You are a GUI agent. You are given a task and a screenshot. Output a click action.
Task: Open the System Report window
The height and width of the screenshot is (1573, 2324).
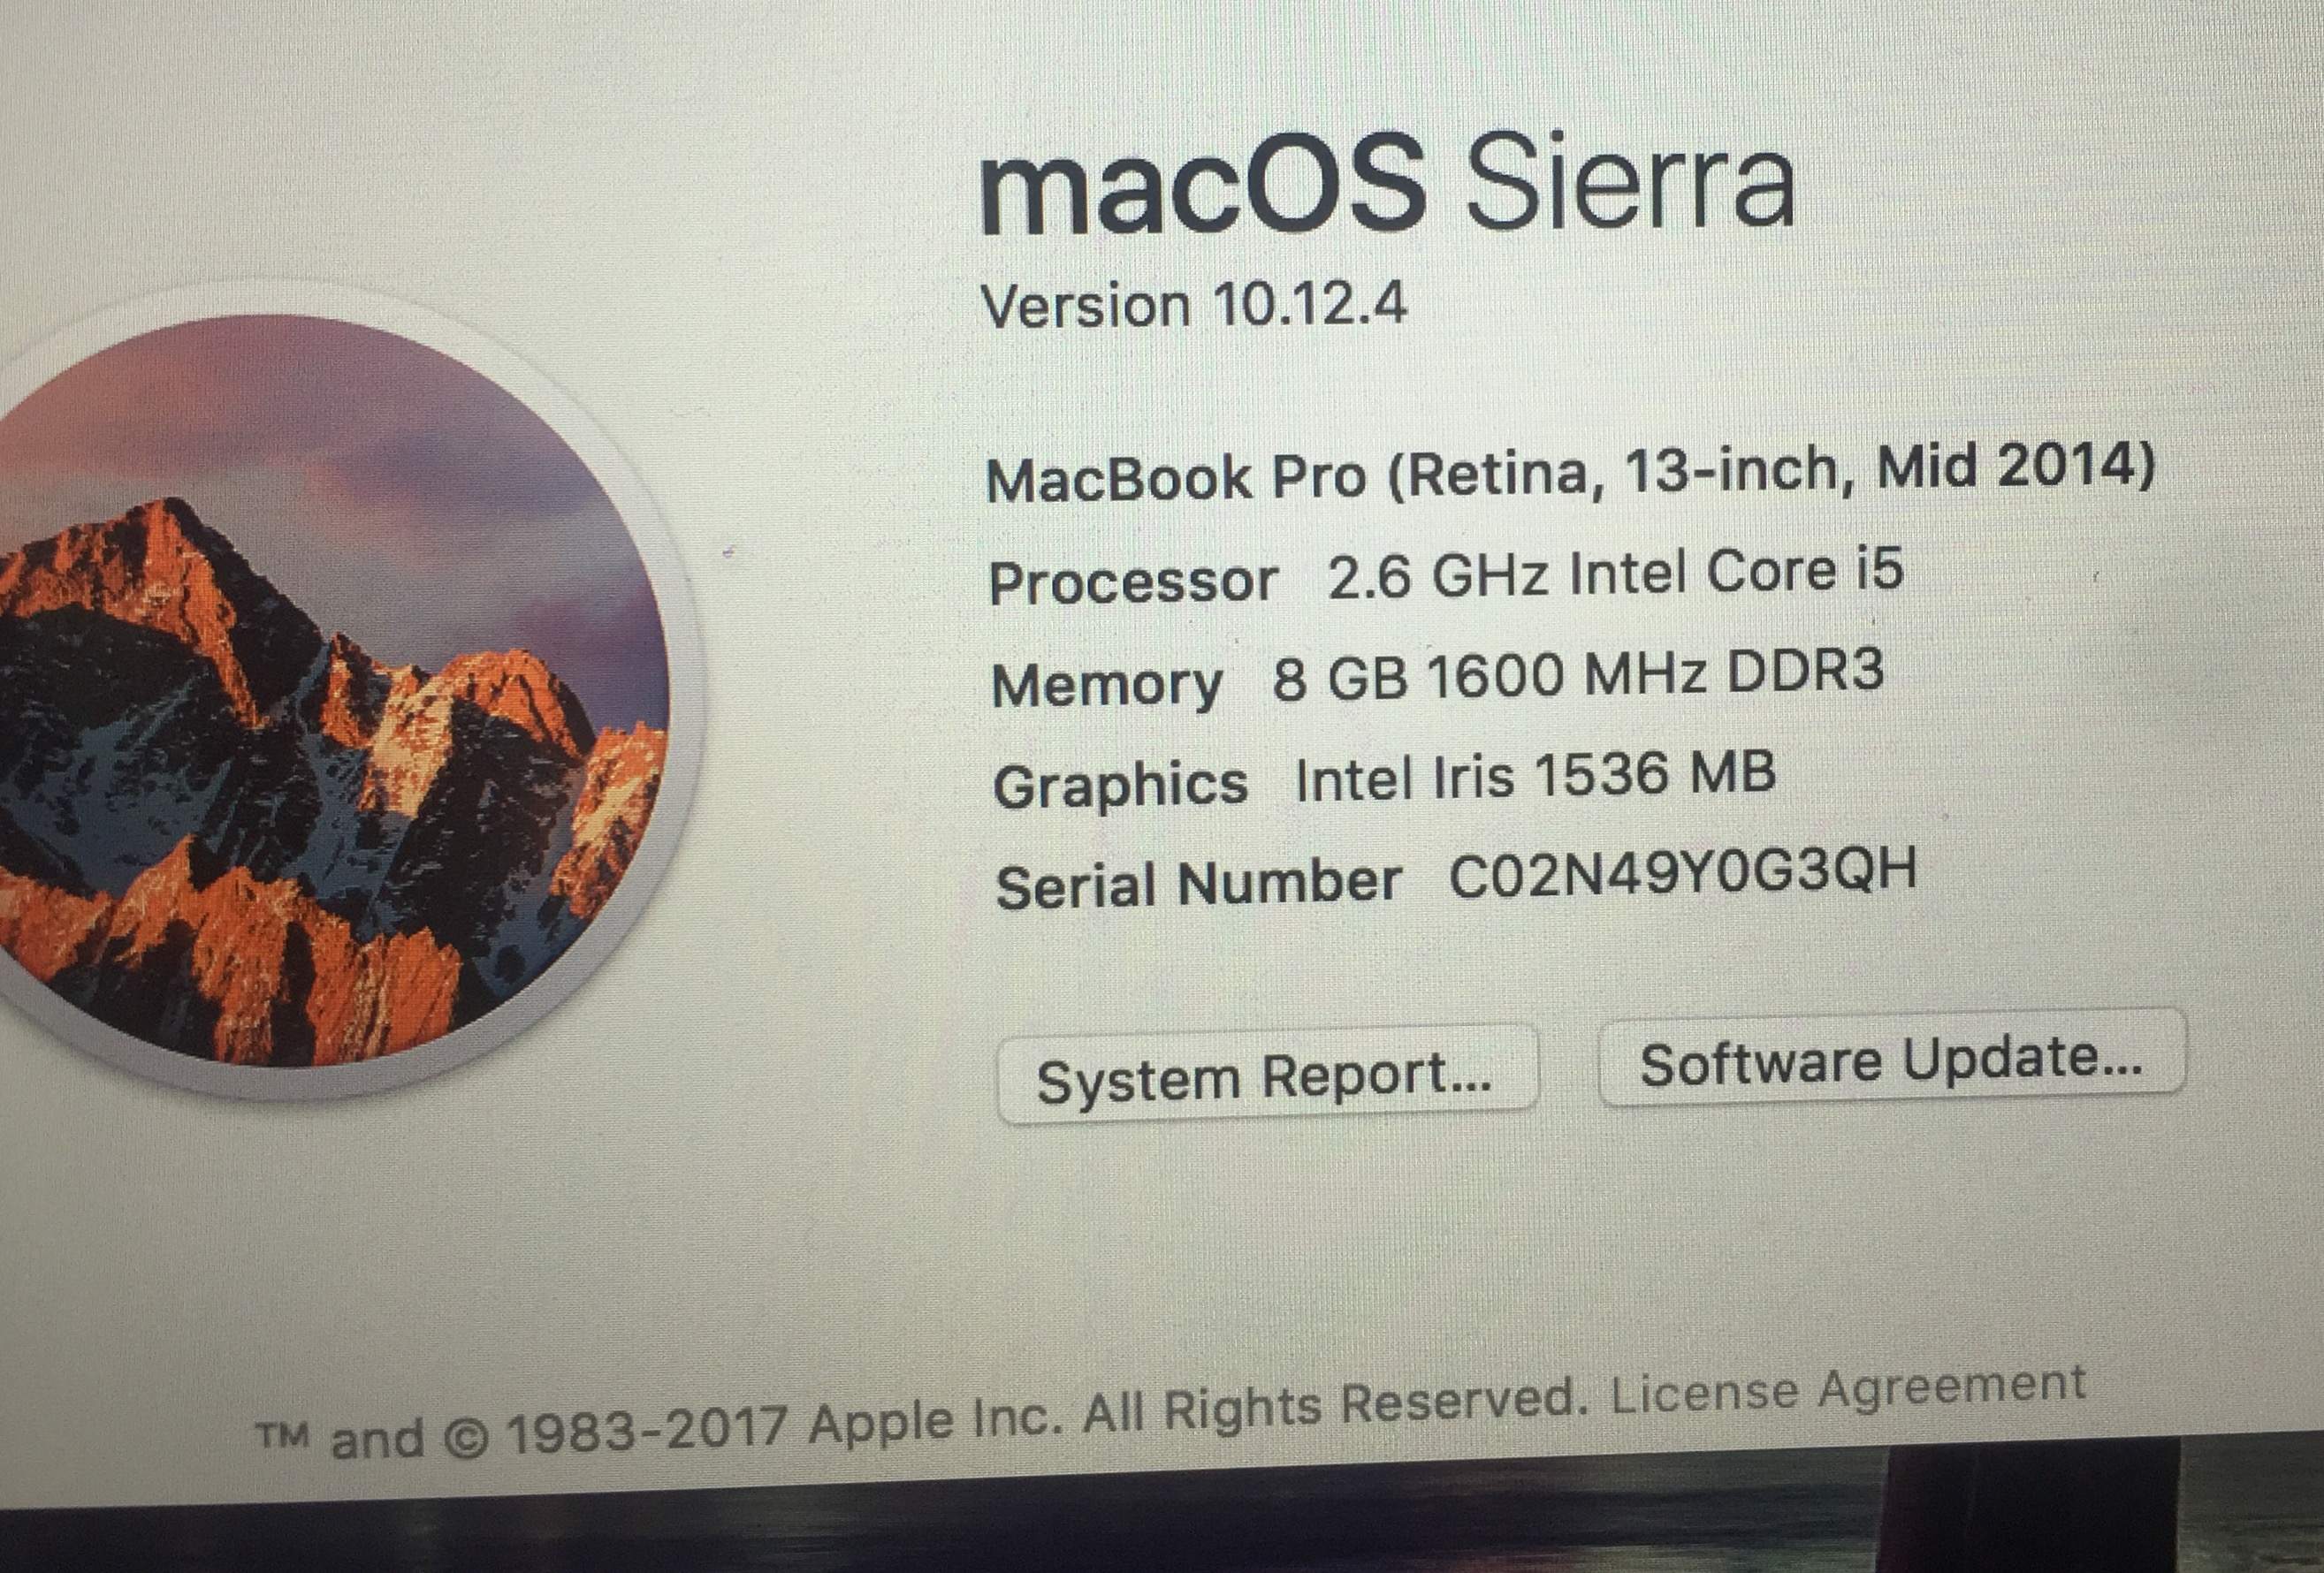pos(1267,1076)
